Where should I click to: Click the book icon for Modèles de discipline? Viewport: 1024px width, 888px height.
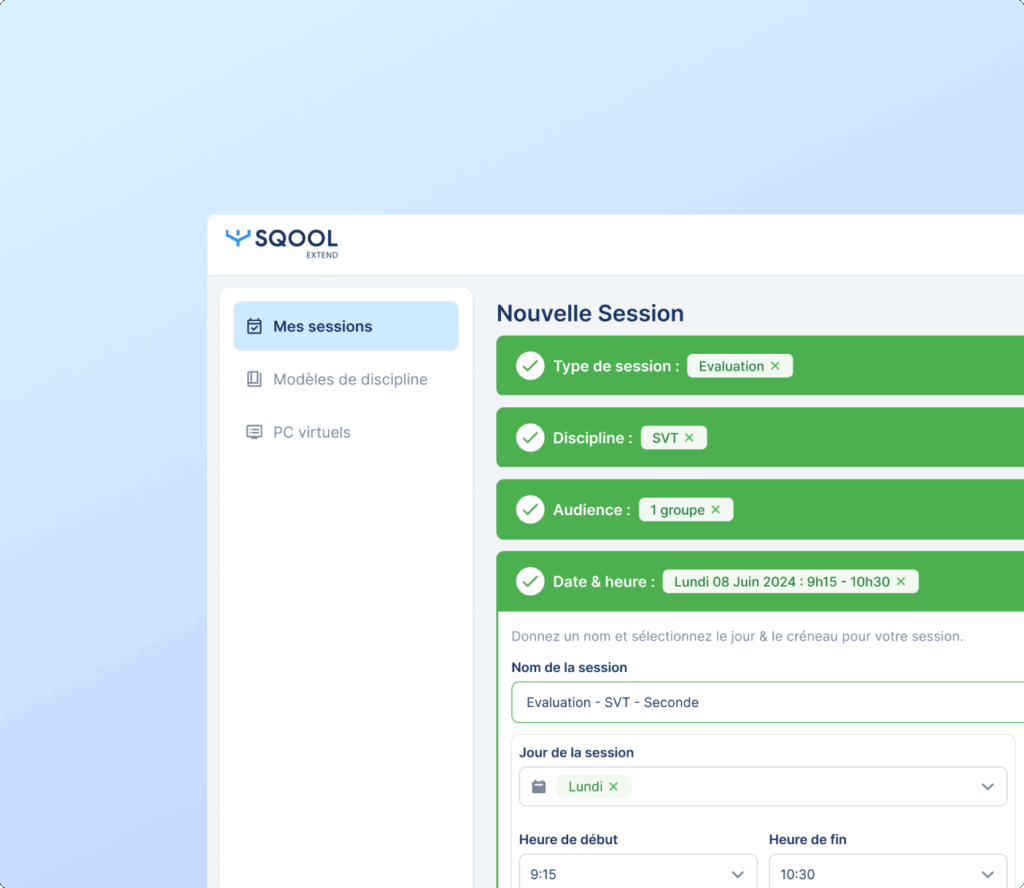coord(254,379)
